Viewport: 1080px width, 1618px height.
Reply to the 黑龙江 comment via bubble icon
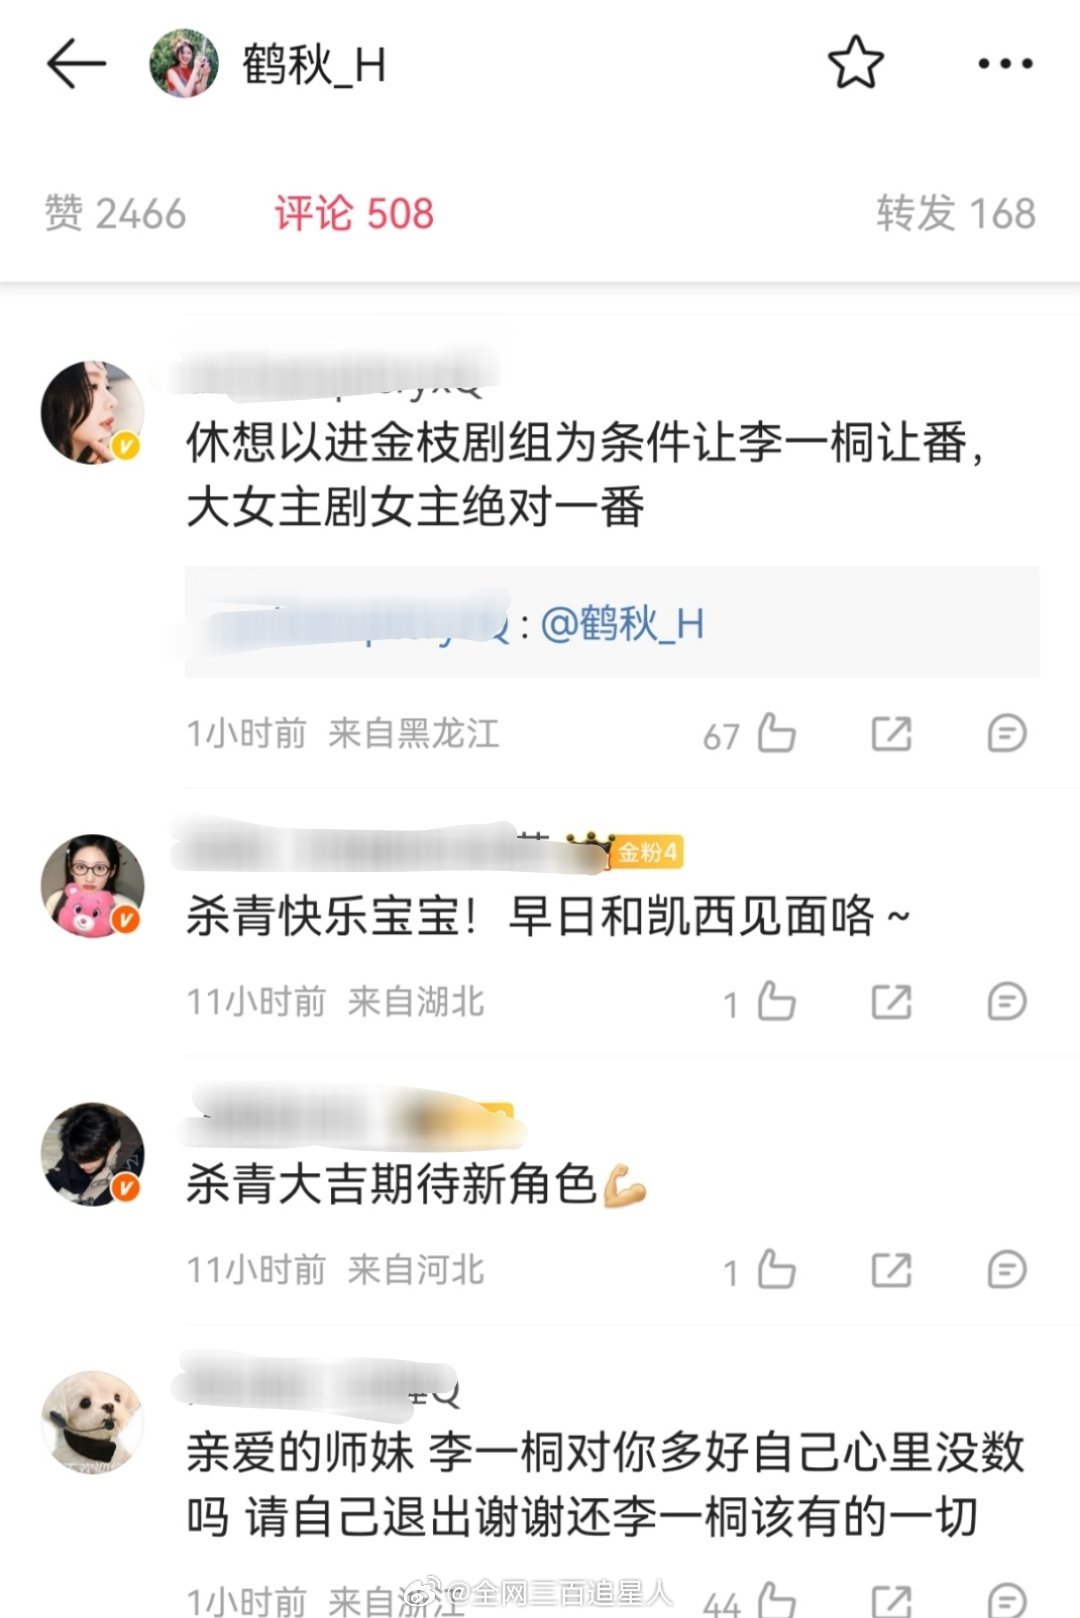1006,734
